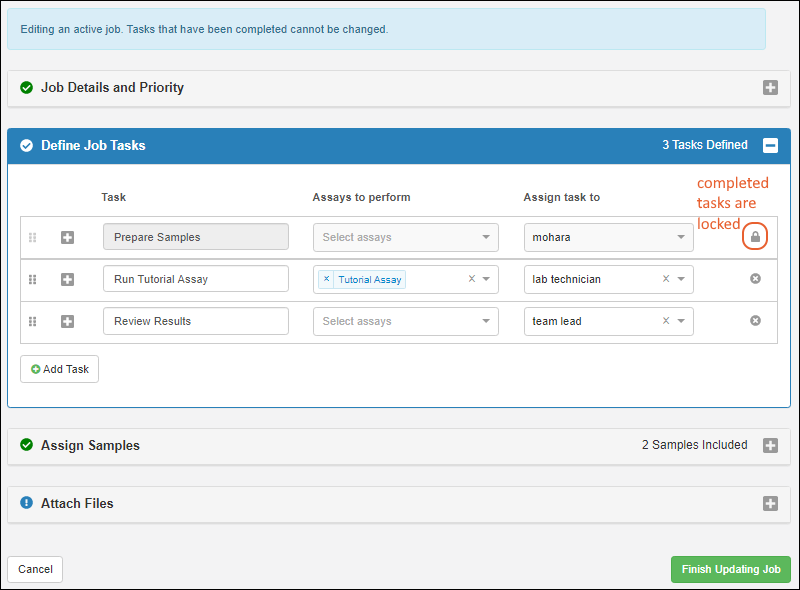
Task: Clear the team lead assignment
Action: pyautogui.click(x=666, y=321)
